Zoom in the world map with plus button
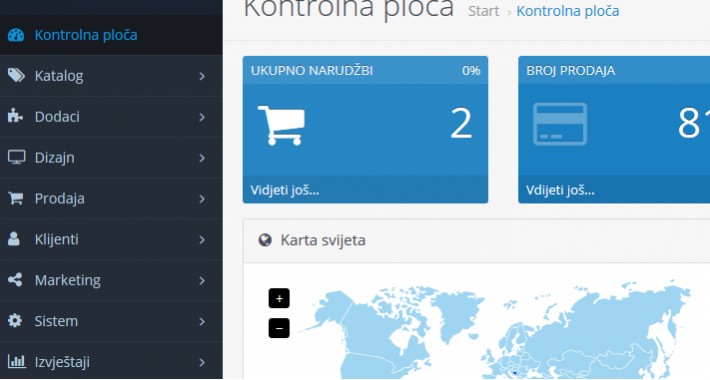 click(279, 298)
